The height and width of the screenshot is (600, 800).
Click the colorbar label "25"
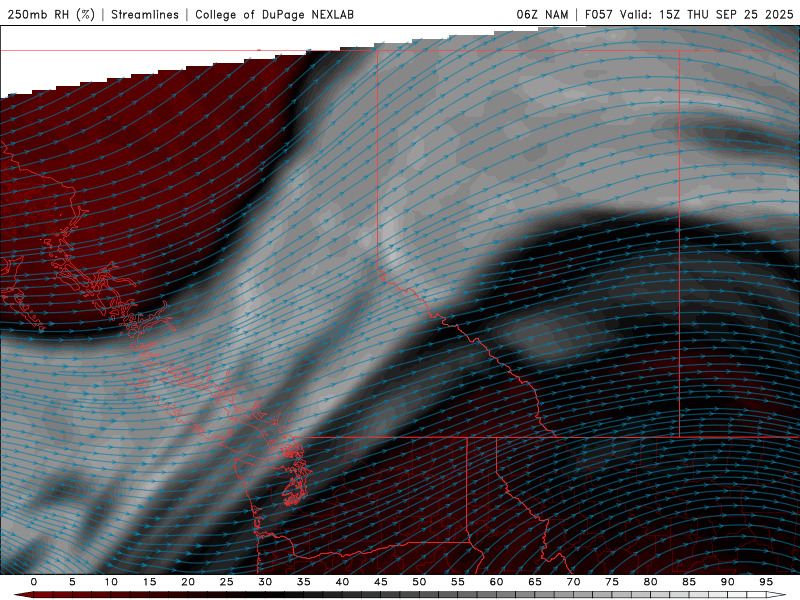(227, 582)
